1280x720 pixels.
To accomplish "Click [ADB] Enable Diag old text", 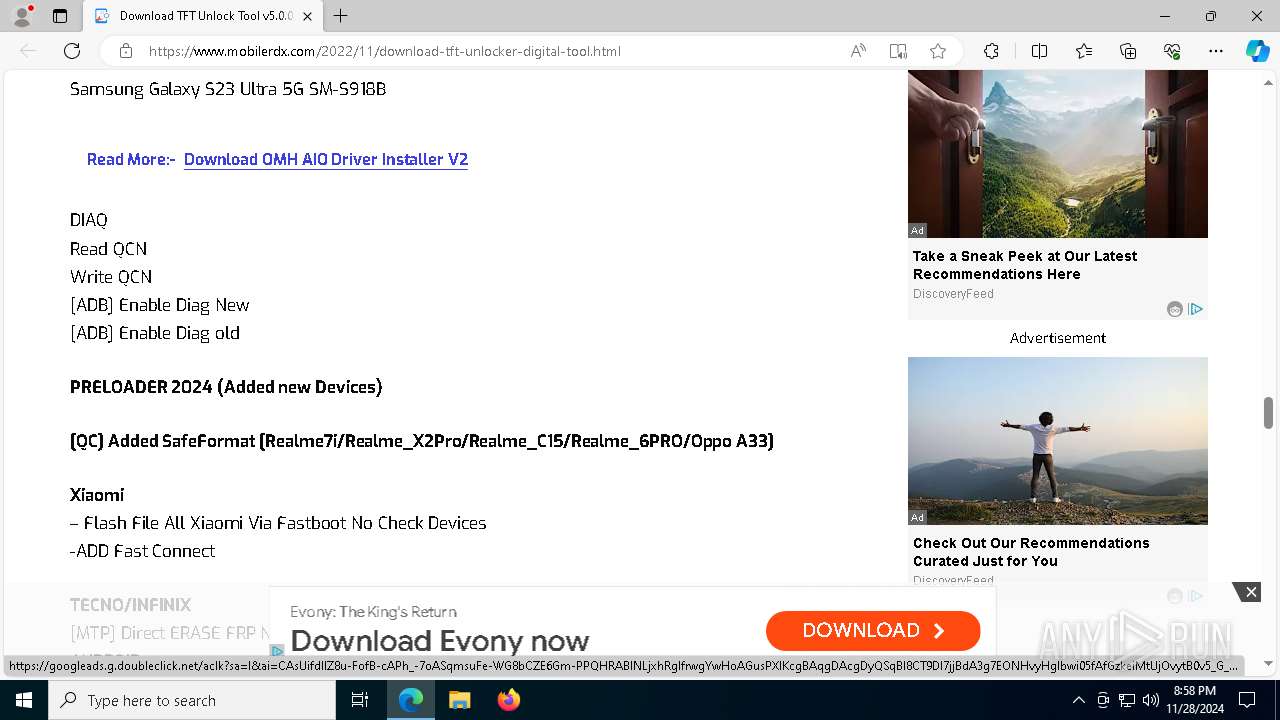I will pyautogui.click(x=155, y=333).
